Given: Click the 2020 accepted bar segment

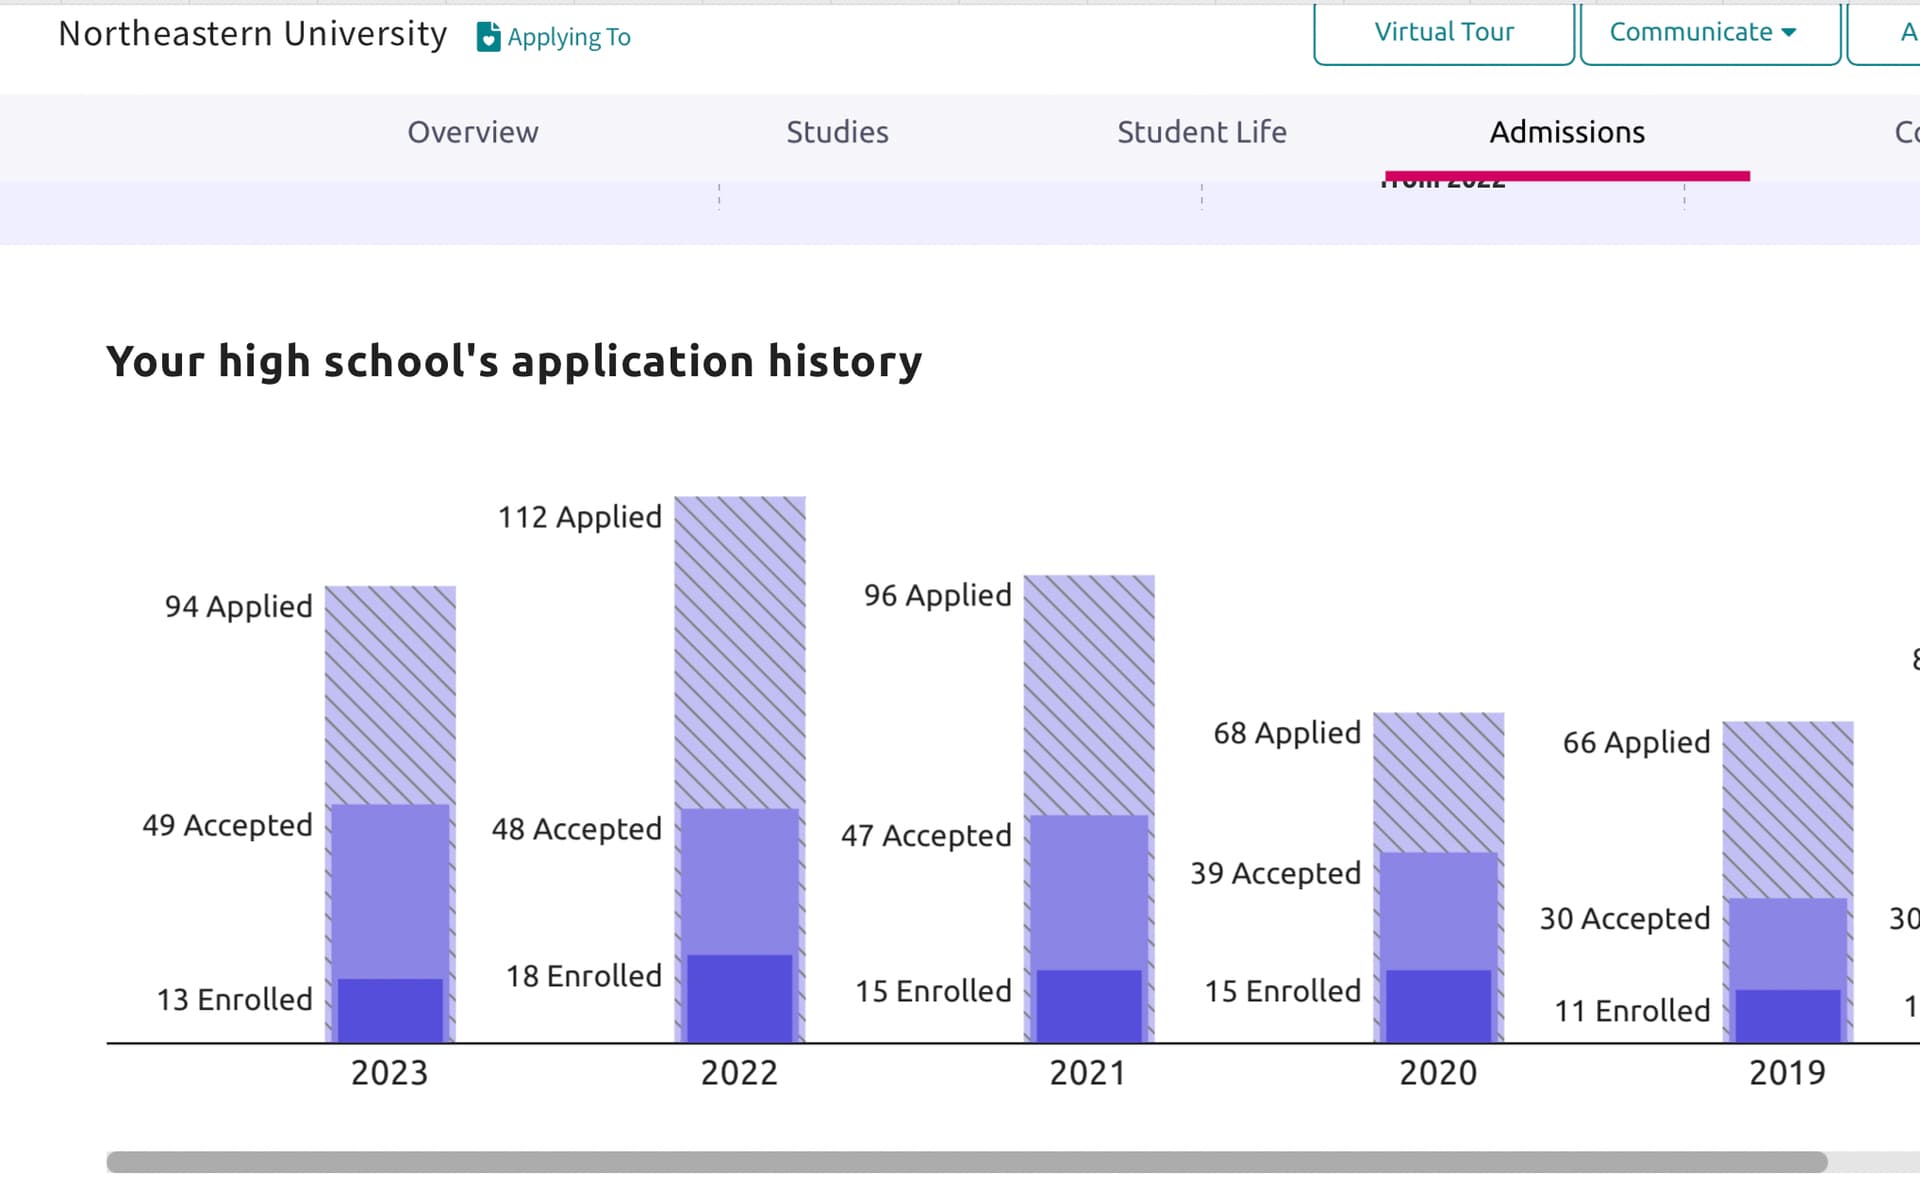Looking at the screenshot, I should pos(1438,910).
